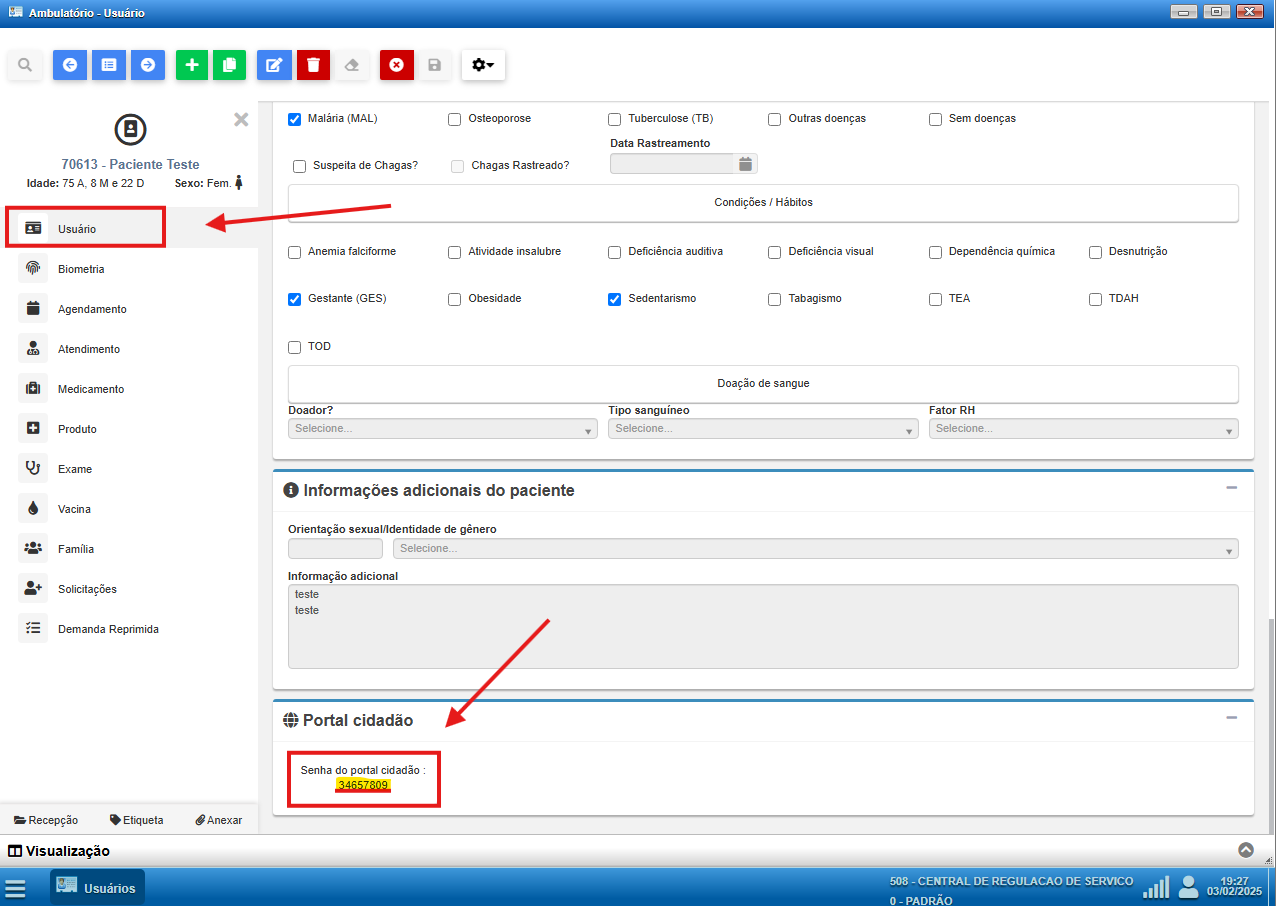Click the Anexar button
Viewport: 1276px width, 906px height.
click(x=218, y=820)
